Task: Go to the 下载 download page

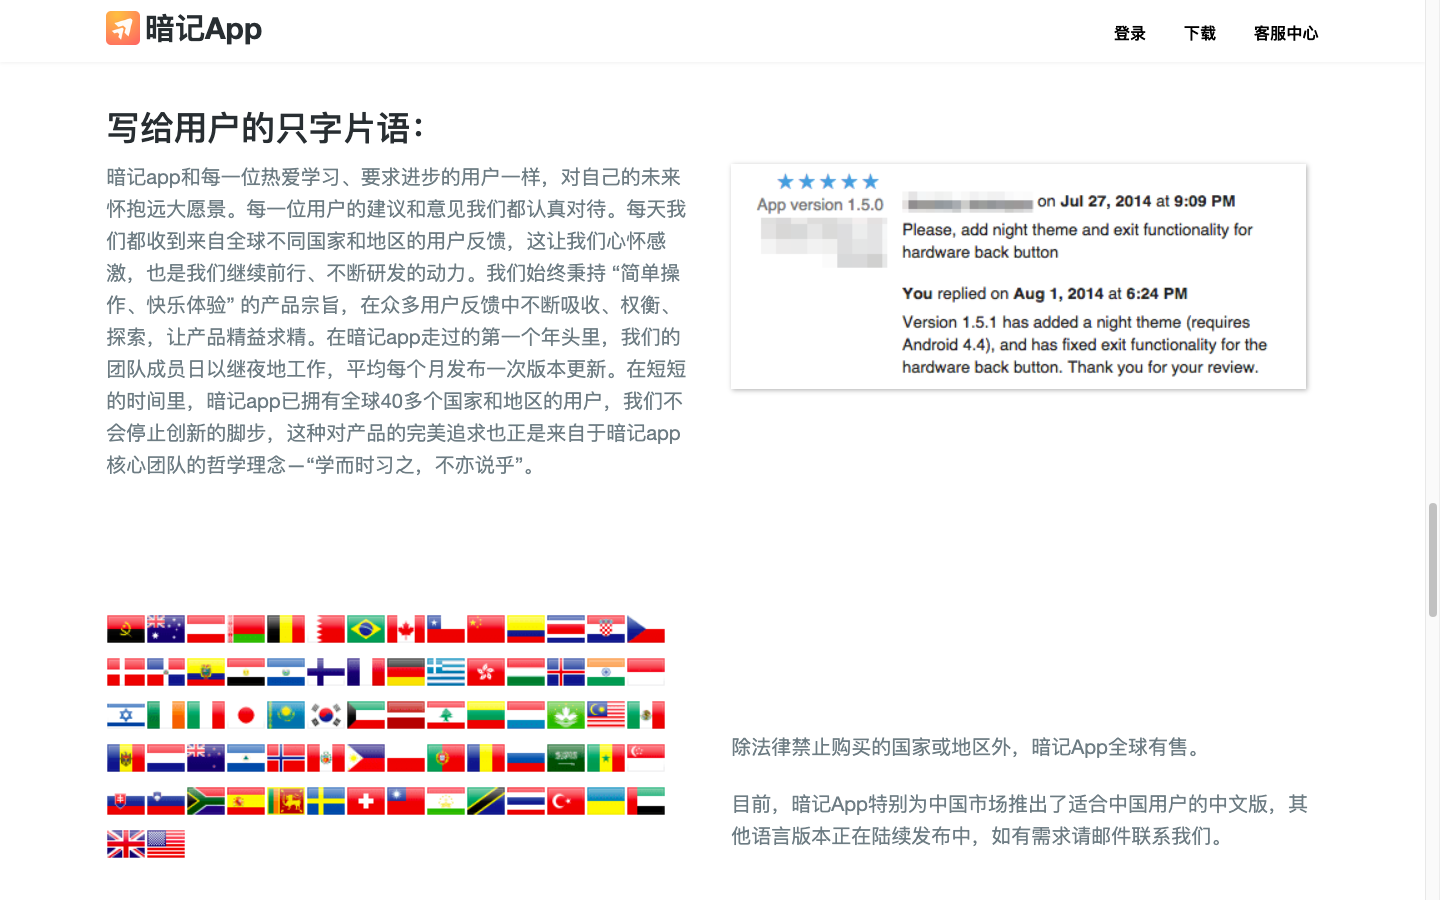Action: 1200,33
